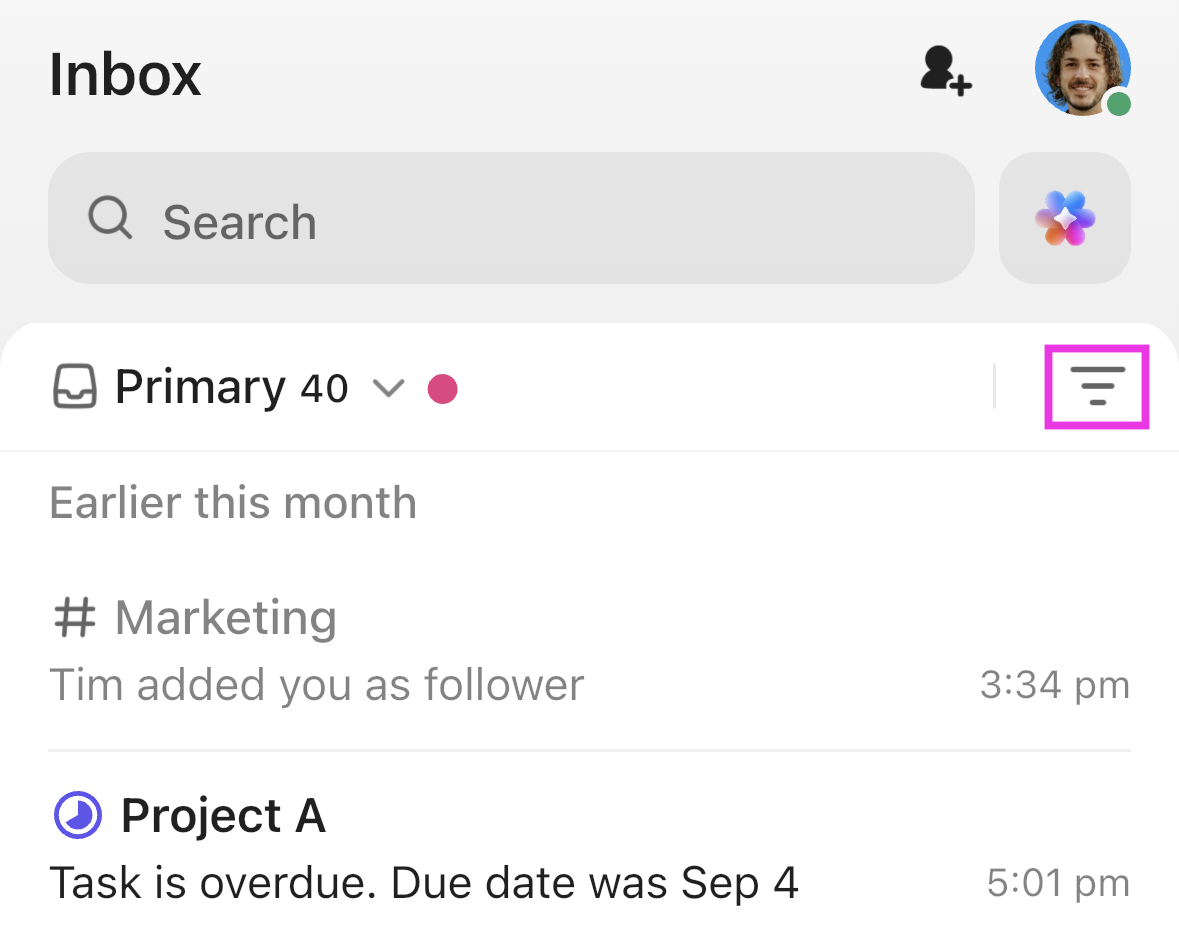Open the Project A notification title

223,817
